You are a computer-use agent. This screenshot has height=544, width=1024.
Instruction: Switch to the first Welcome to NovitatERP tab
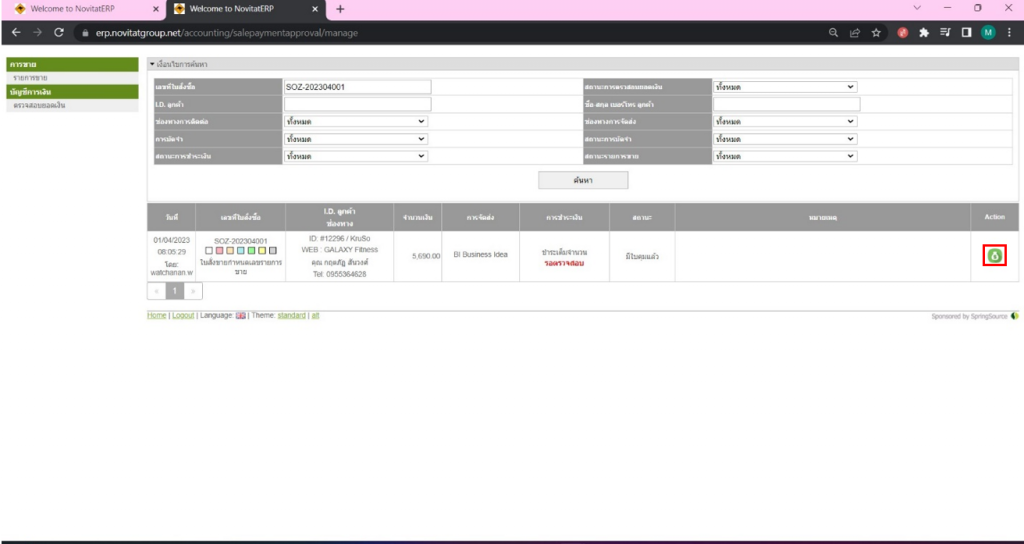(80, 9)
